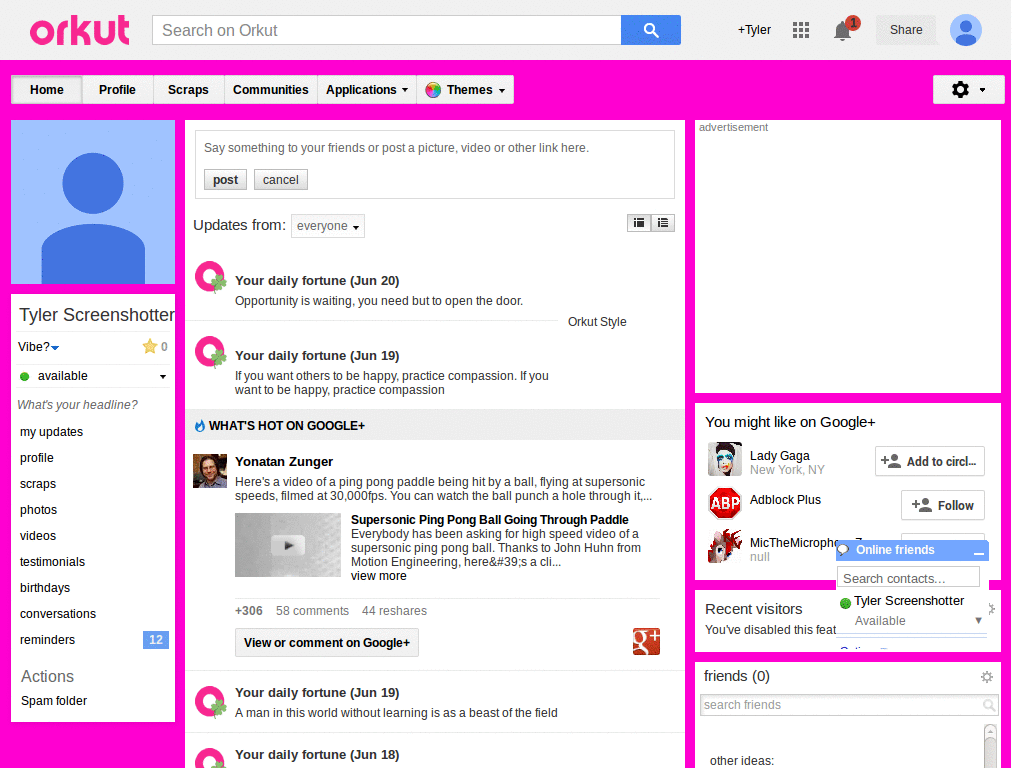Click the Vibe star rating icon
The image size is (1024, 768).
pos(150,347)
